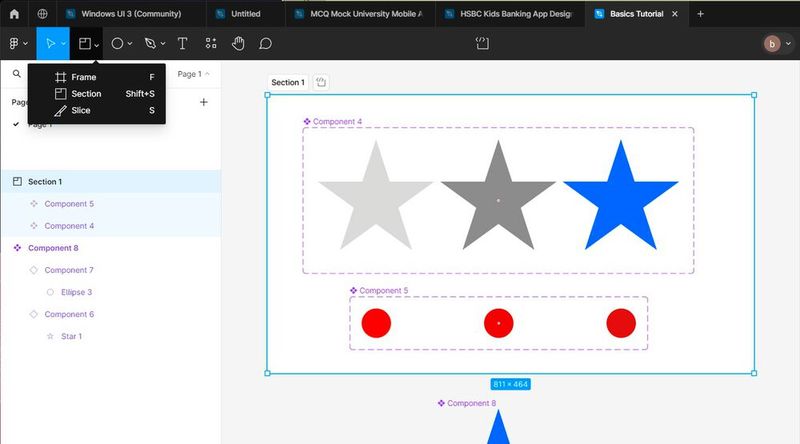
Task: Click the top-left resize handle of Section 1
Action: tap(267, 95)
